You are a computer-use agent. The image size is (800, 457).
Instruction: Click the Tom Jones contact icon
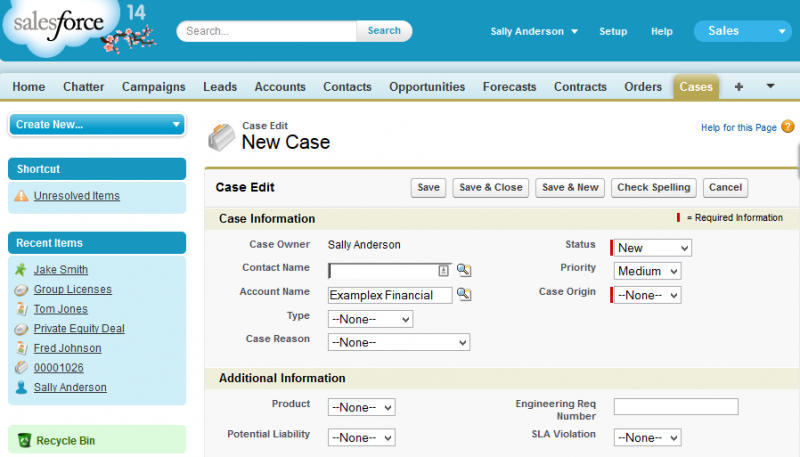pos(21,309)
